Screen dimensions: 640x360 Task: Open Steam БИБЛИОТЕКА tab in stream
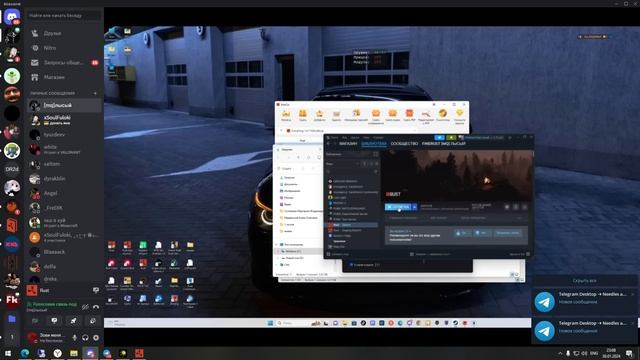click(374, 144)
